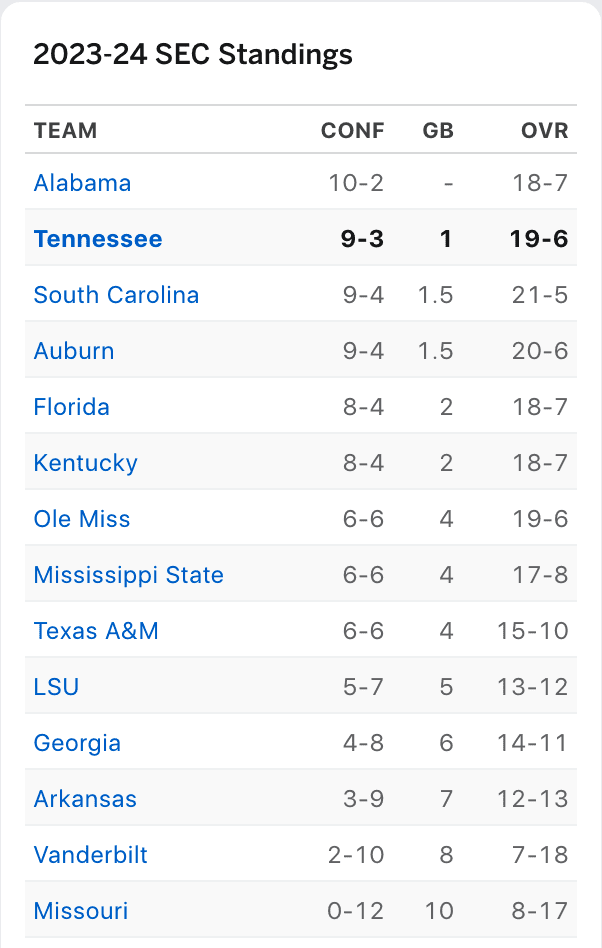Screen dimensions: 602x948
Task: Open the LSU team page
Action: point(56,687)
